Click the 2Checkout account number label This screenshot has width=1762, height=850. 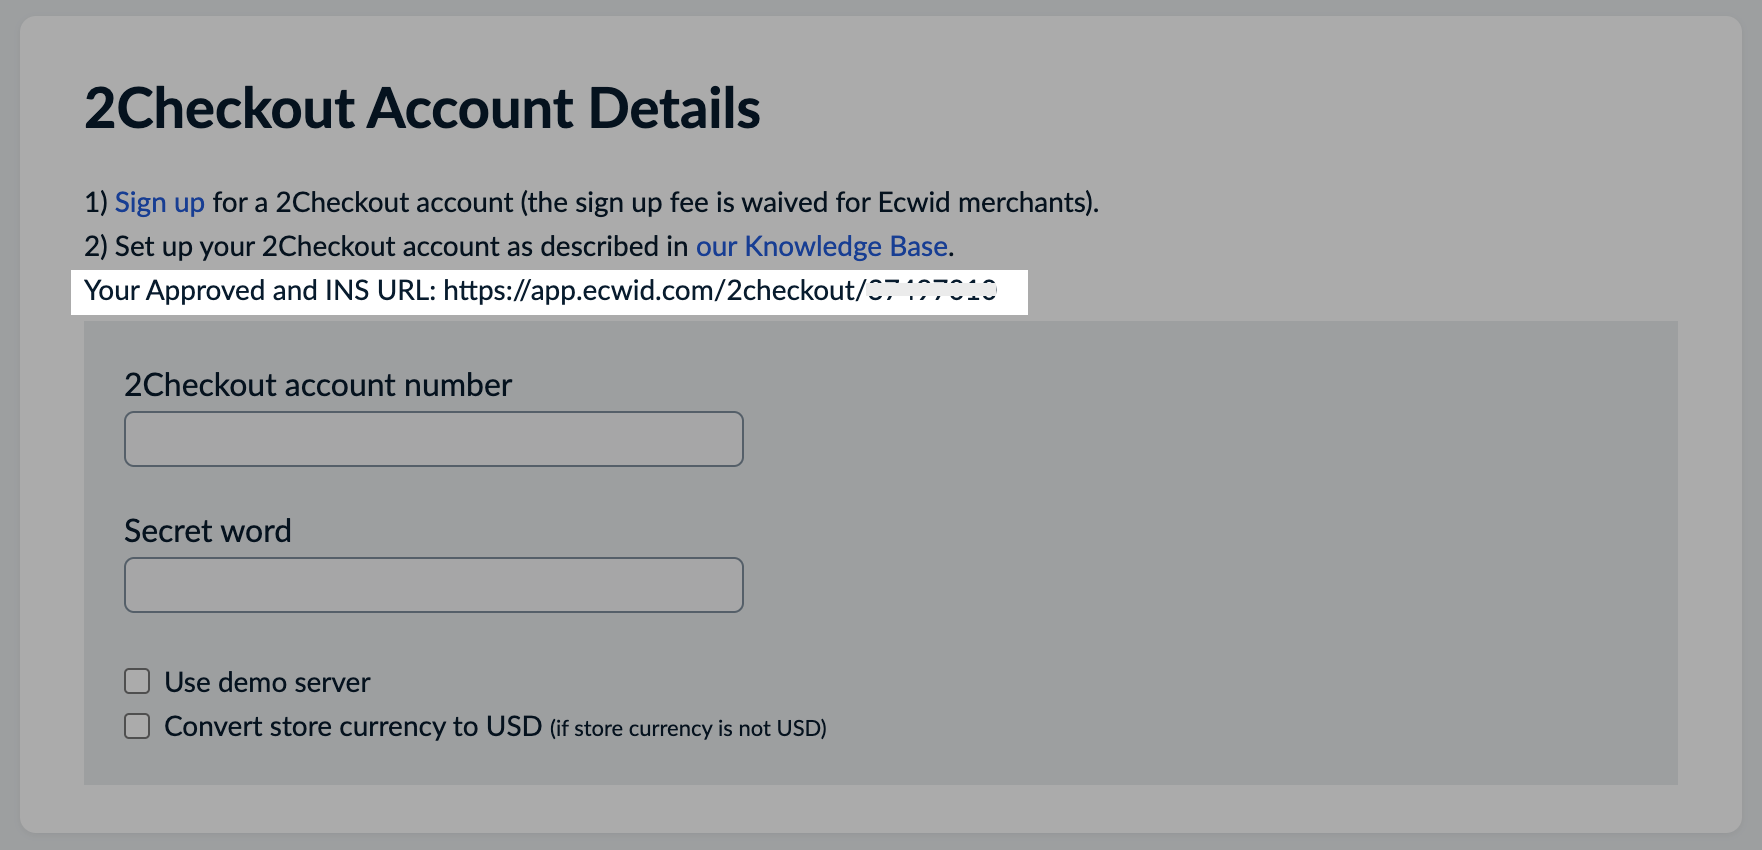tap(317, 385)
